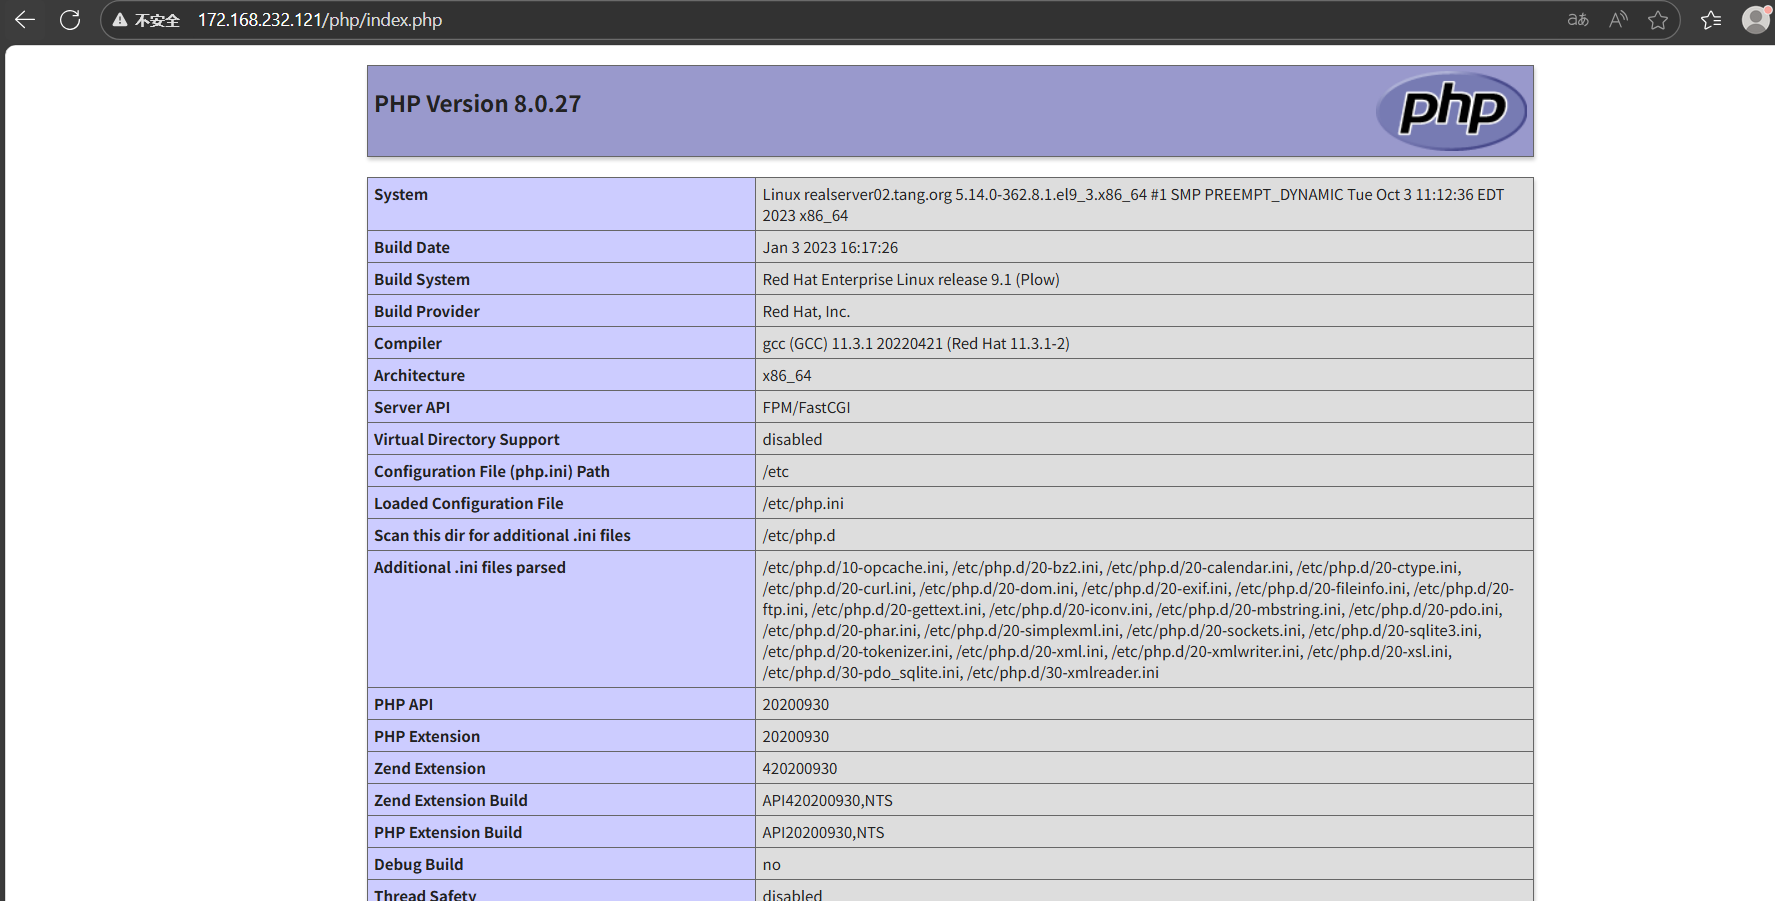Click the Server API label

click(412, 408)
